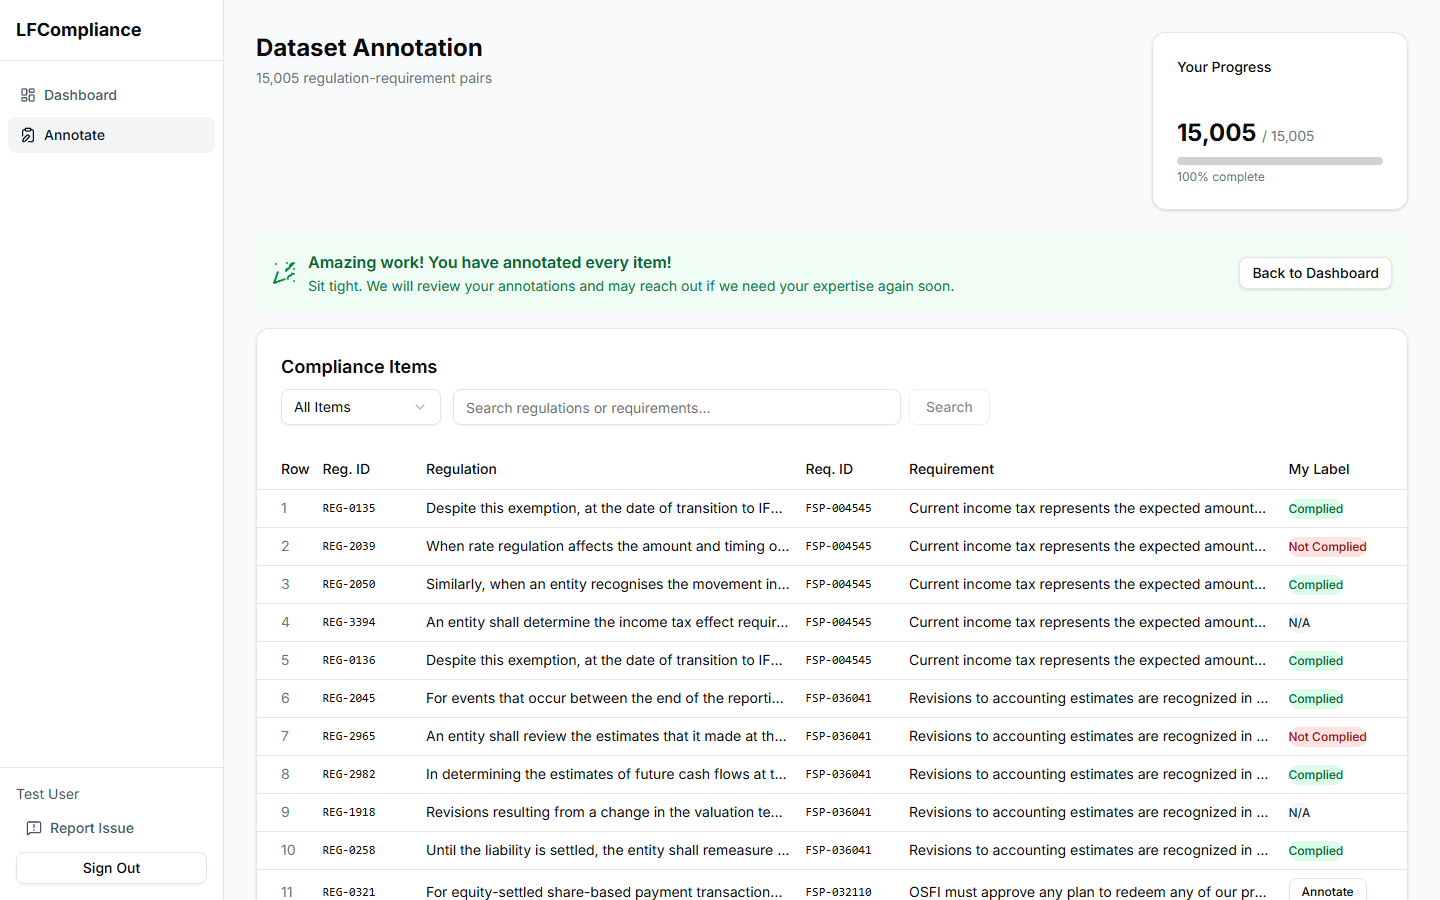Click the LFCompliance logo
1440x900 pixels.
[78, 30]
